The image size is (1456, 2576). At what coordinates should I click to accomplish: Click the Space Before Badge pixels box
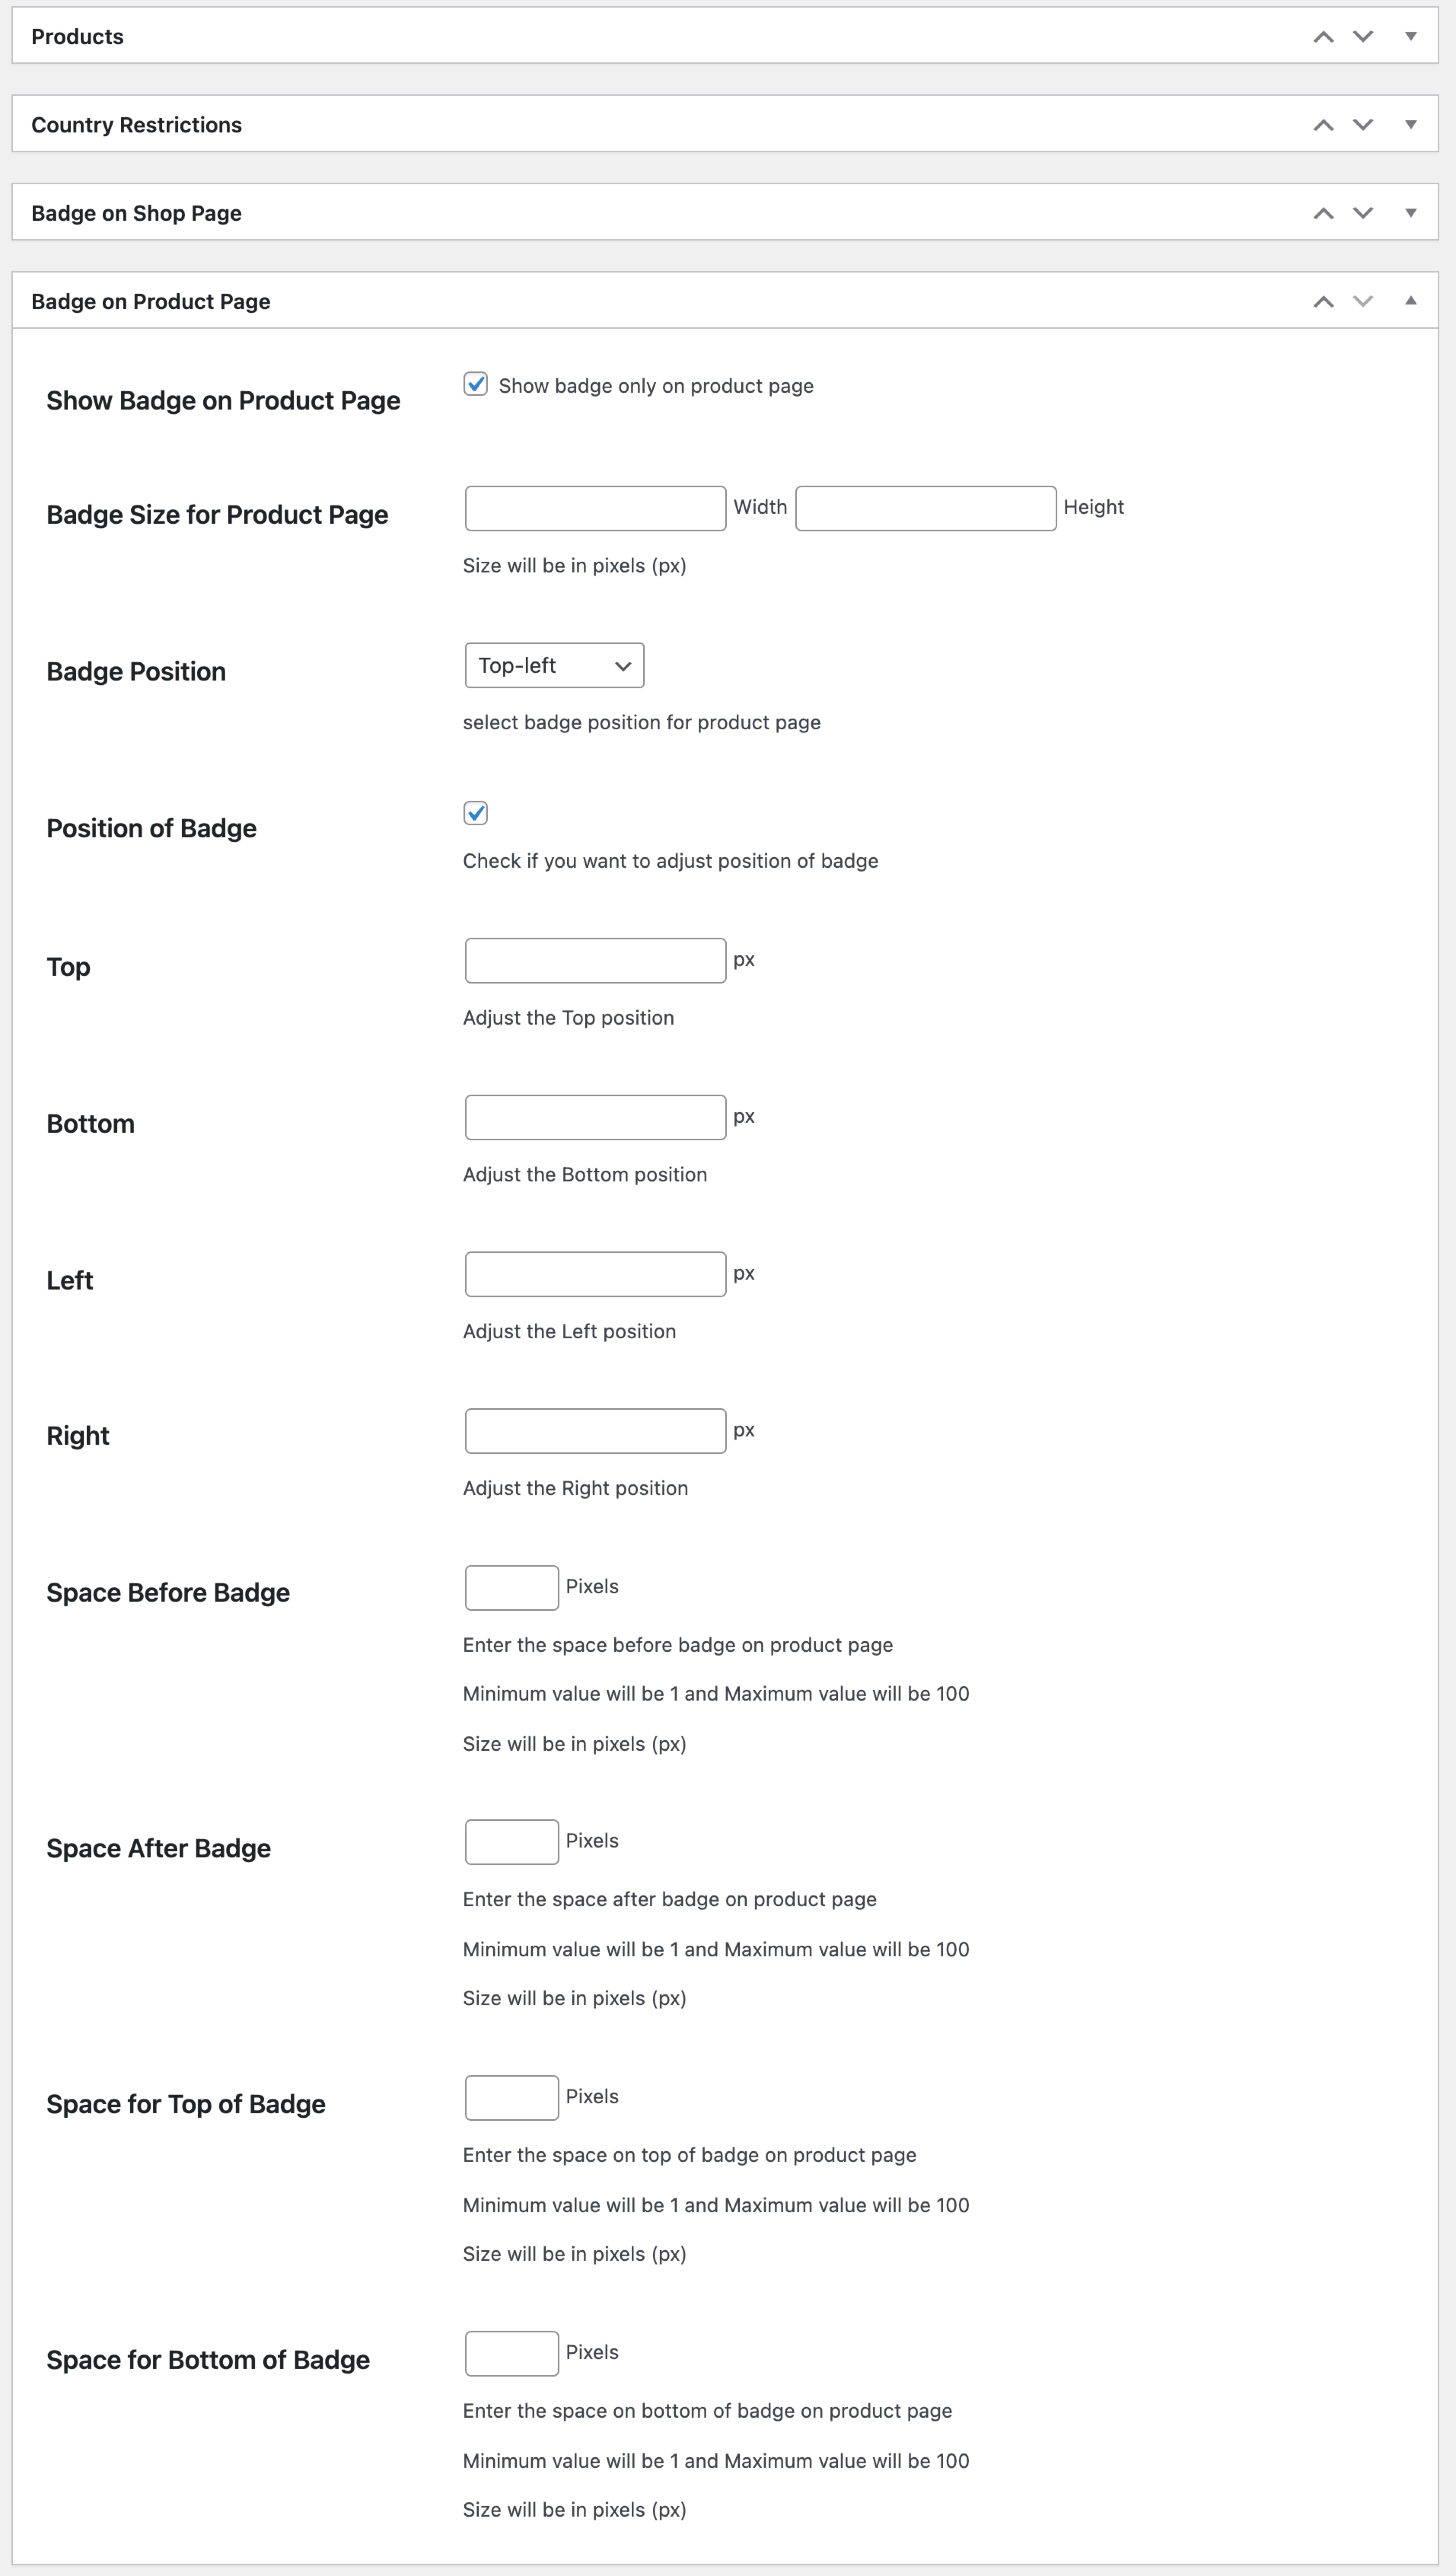point(511,1587)
